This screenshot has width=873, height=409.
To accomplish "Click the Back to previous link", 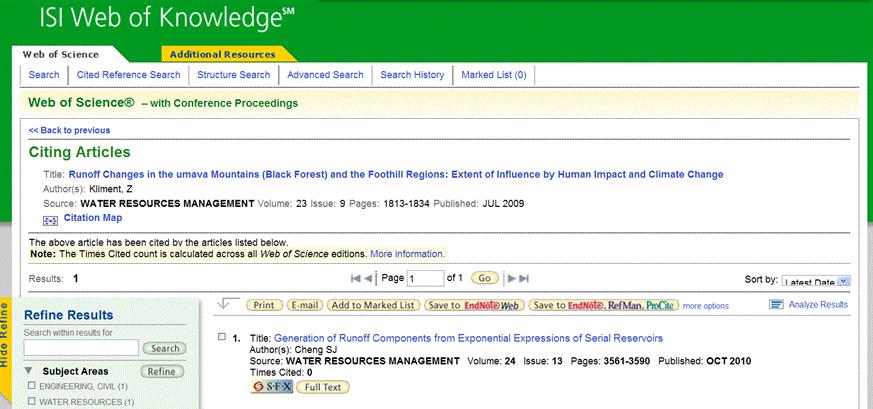I will point(70,130).
